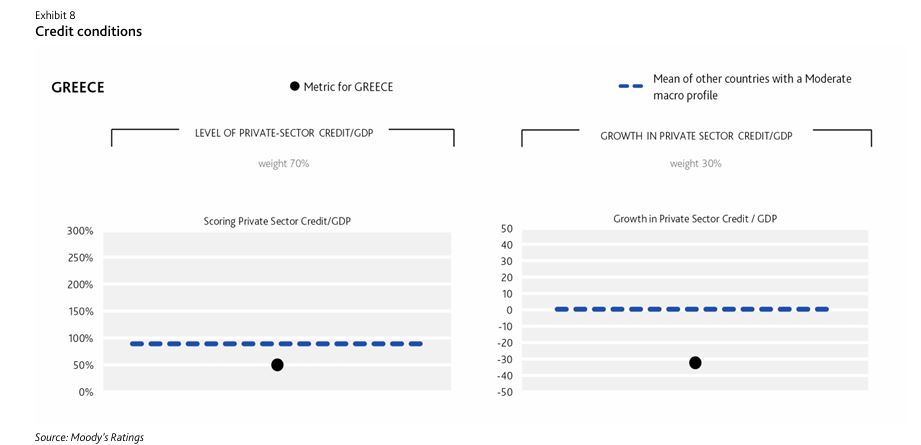Click 'Growth in Private Sector Credit / GDP' title
The height and width of the screenshot is (445, 921).
coord(696,218)
